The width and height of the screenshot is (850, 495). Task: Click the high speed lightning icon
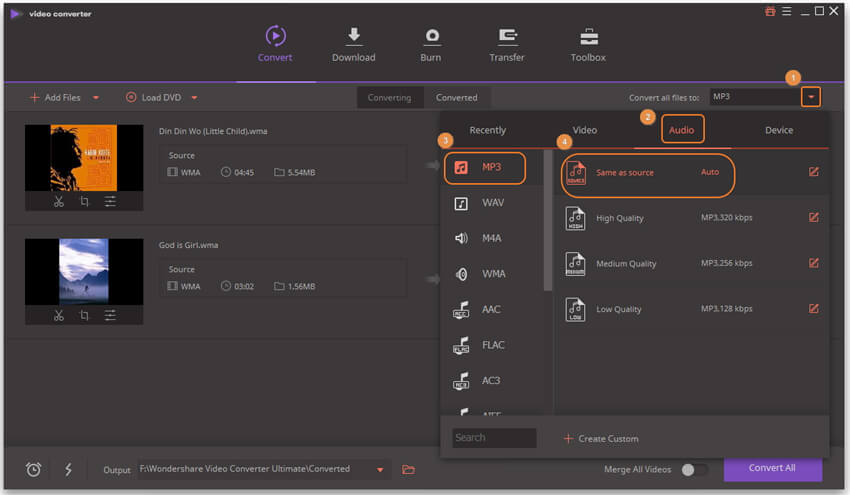tap(68, 470)
